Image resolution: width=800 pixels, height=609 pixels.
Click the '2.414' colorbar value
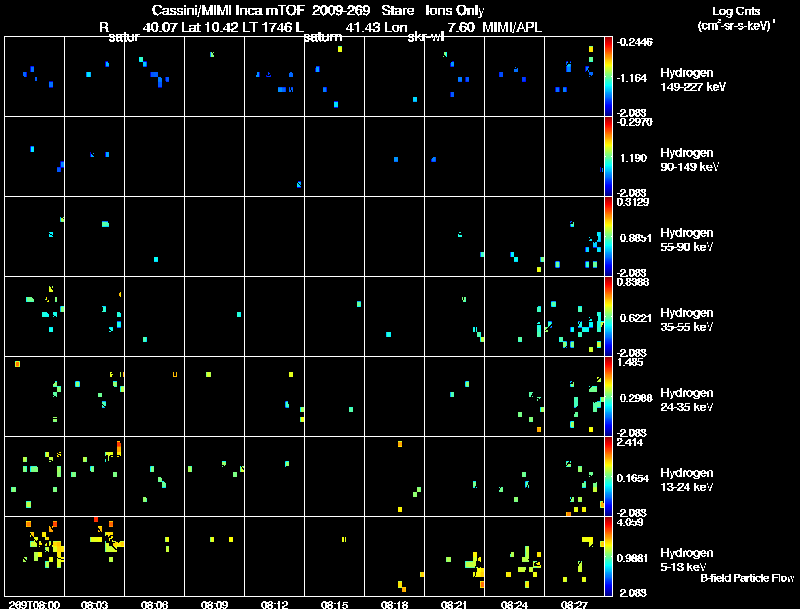click(x=630, y=442)
